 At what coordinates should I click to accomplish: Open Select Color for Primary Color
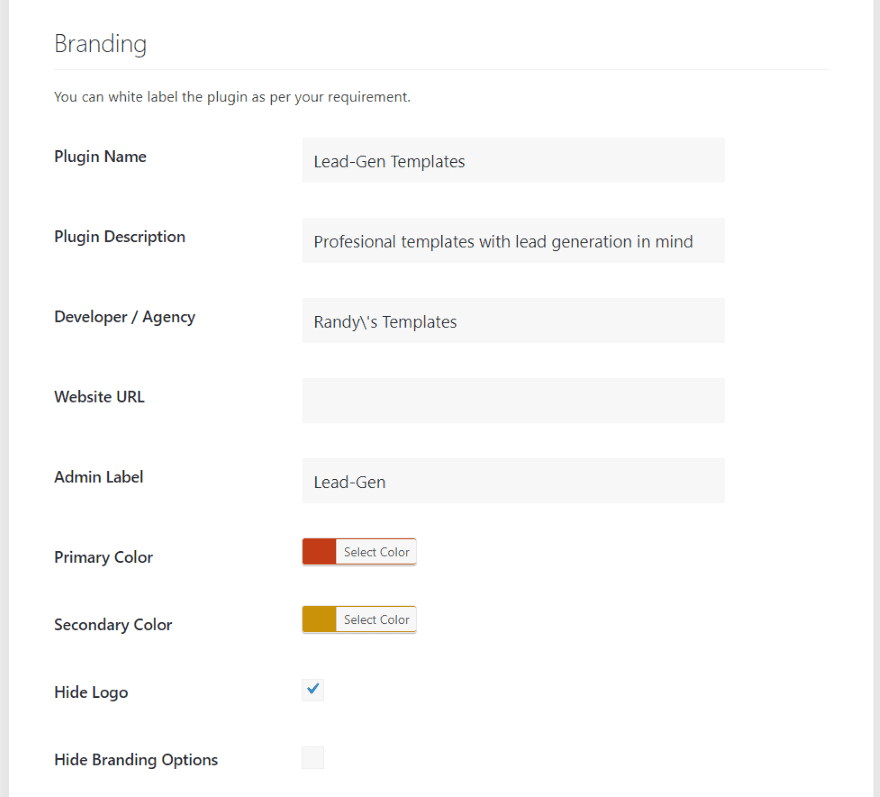click(377, 552)
